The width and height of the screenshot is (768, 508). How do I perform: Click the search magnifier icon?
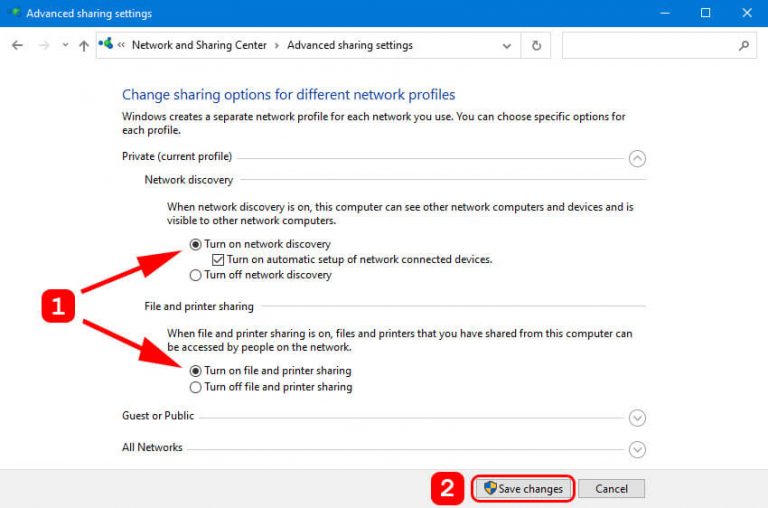click(x=743, y=46)
